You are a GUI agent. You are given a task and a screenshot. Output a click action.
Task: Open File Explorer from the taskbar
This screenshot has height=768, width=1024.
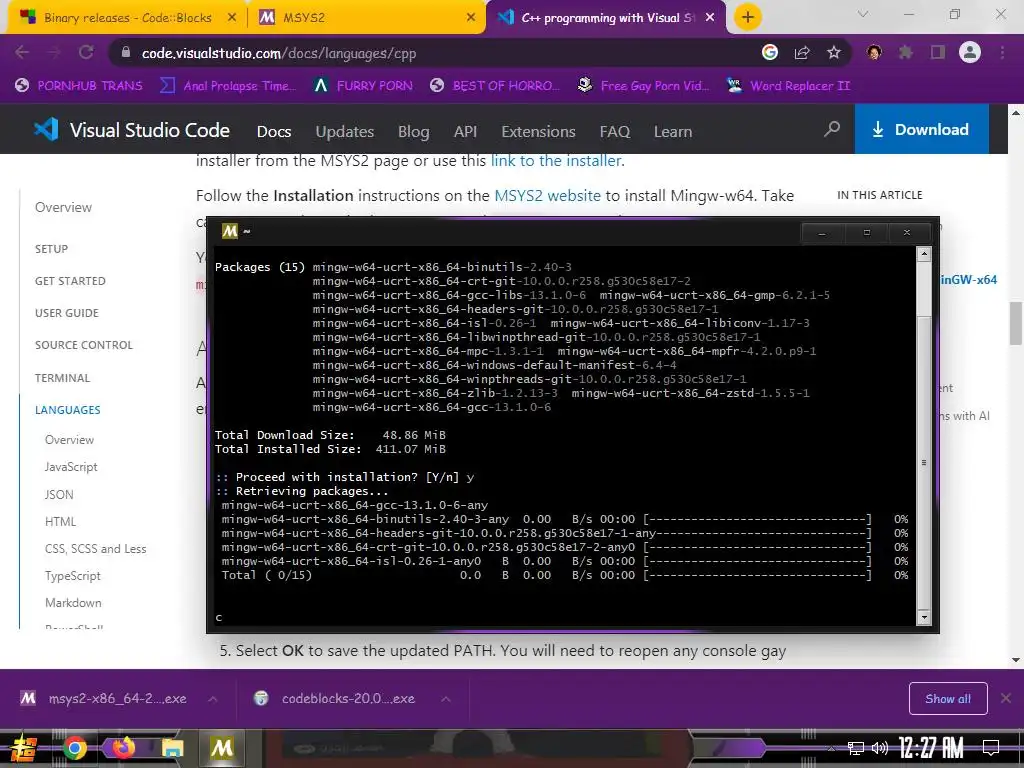(172, 748)
